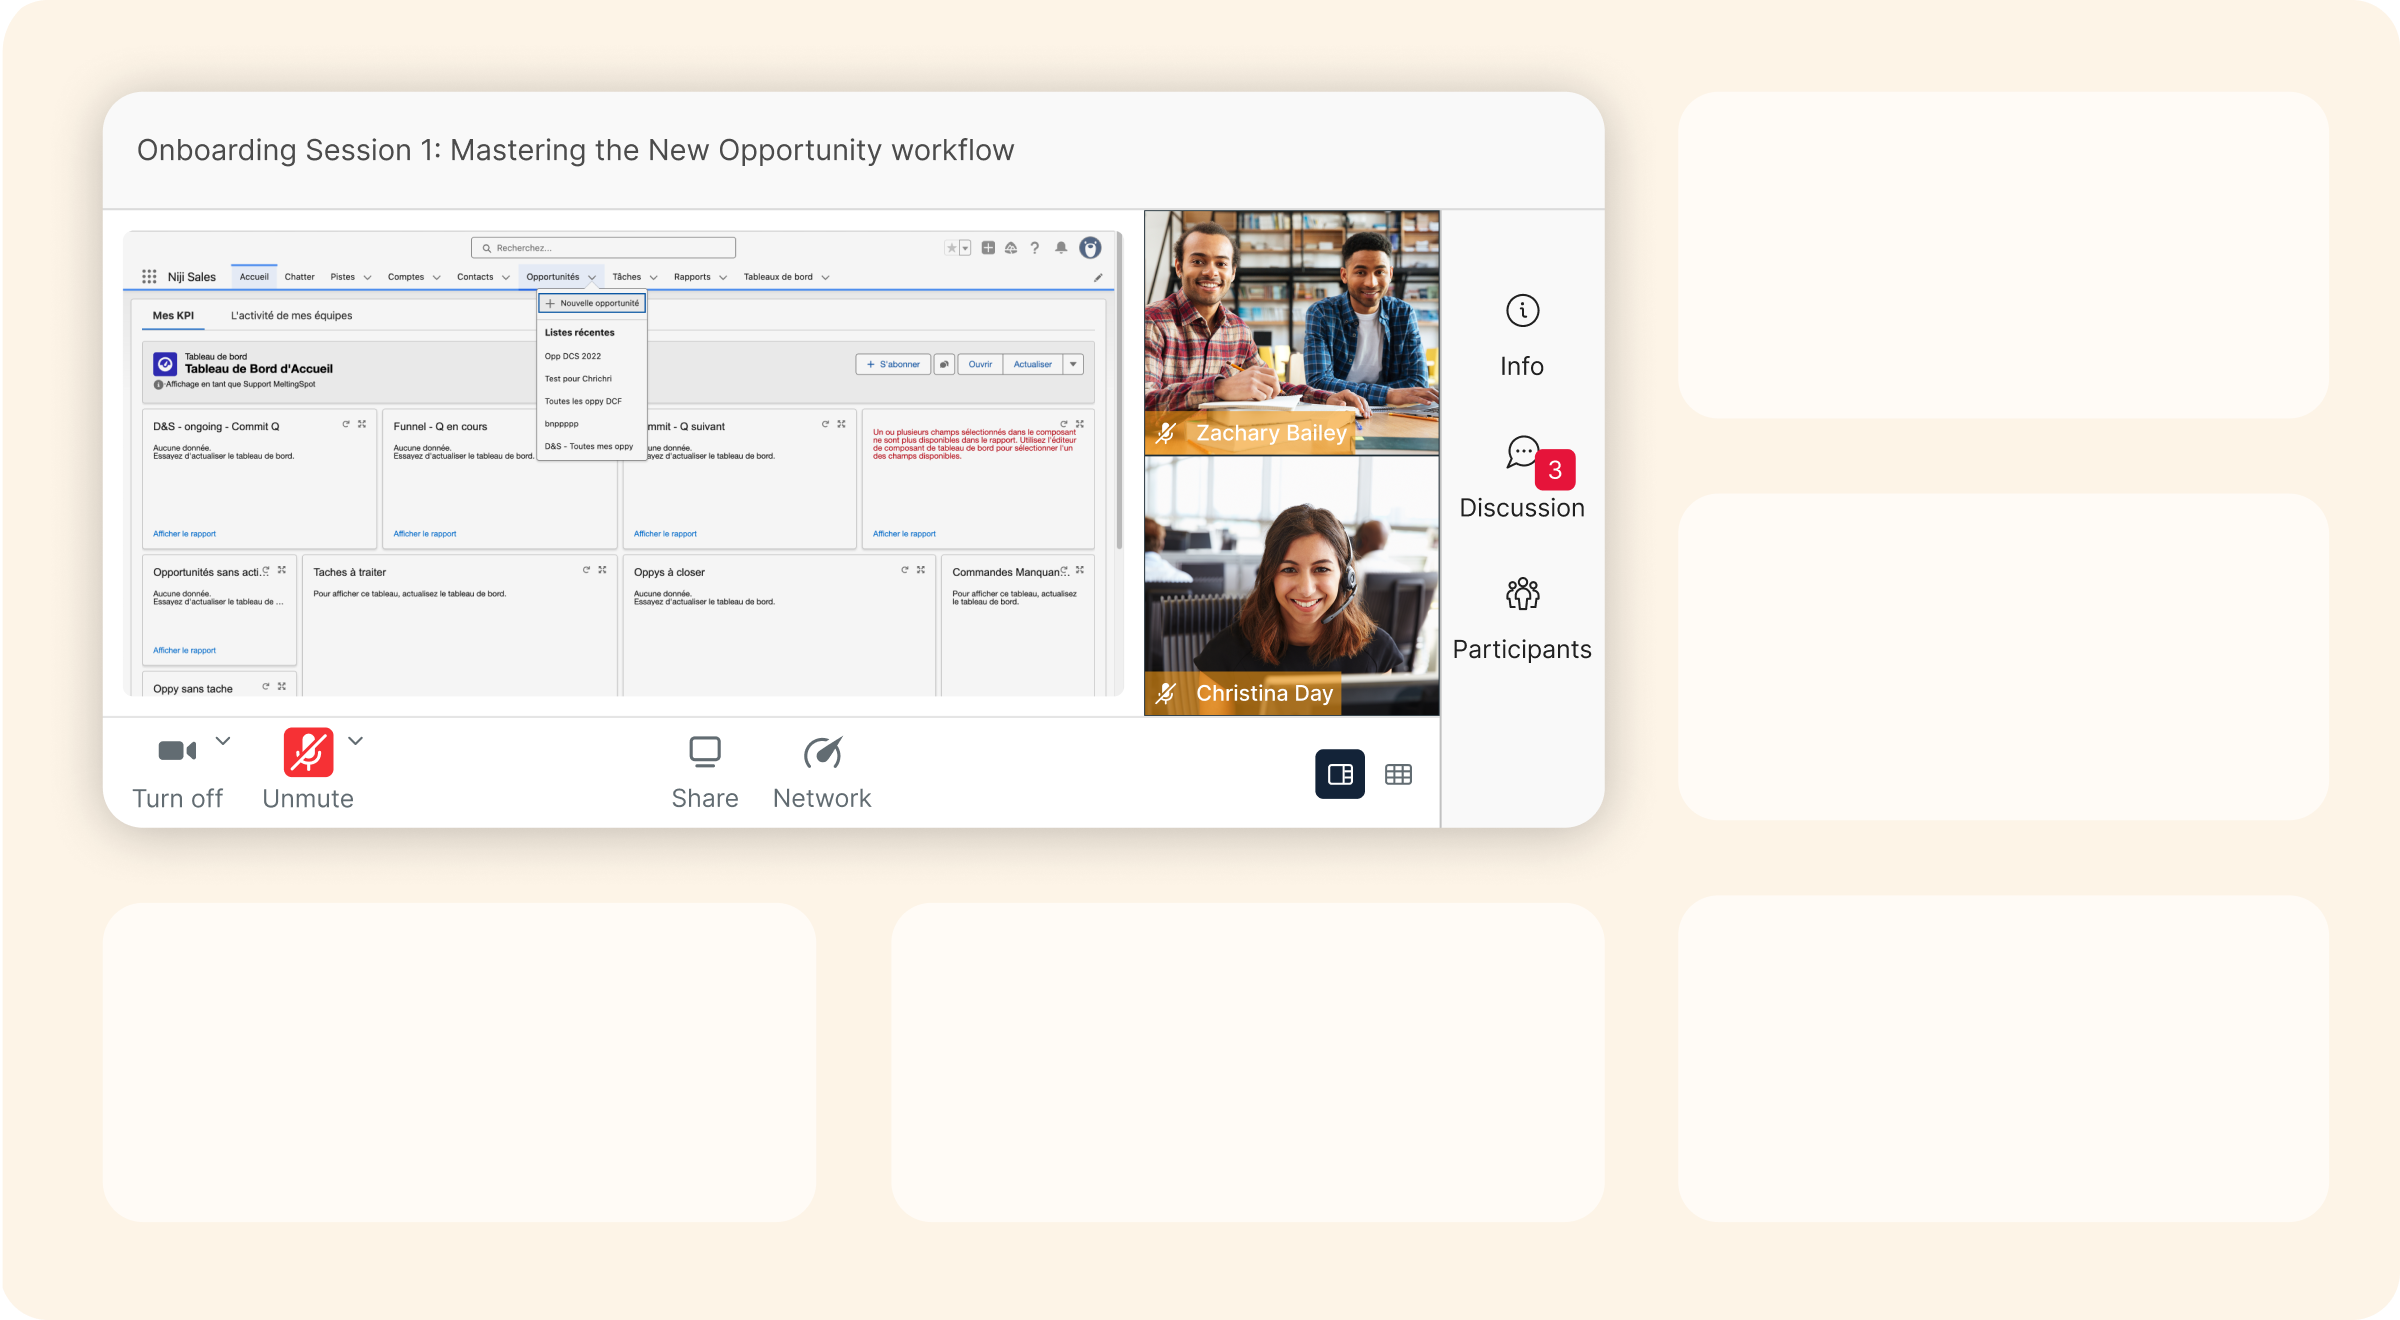Viewport: 2400px width, 1320px height.
Task: Expand the camera options chevron
Action: (223, 741)
